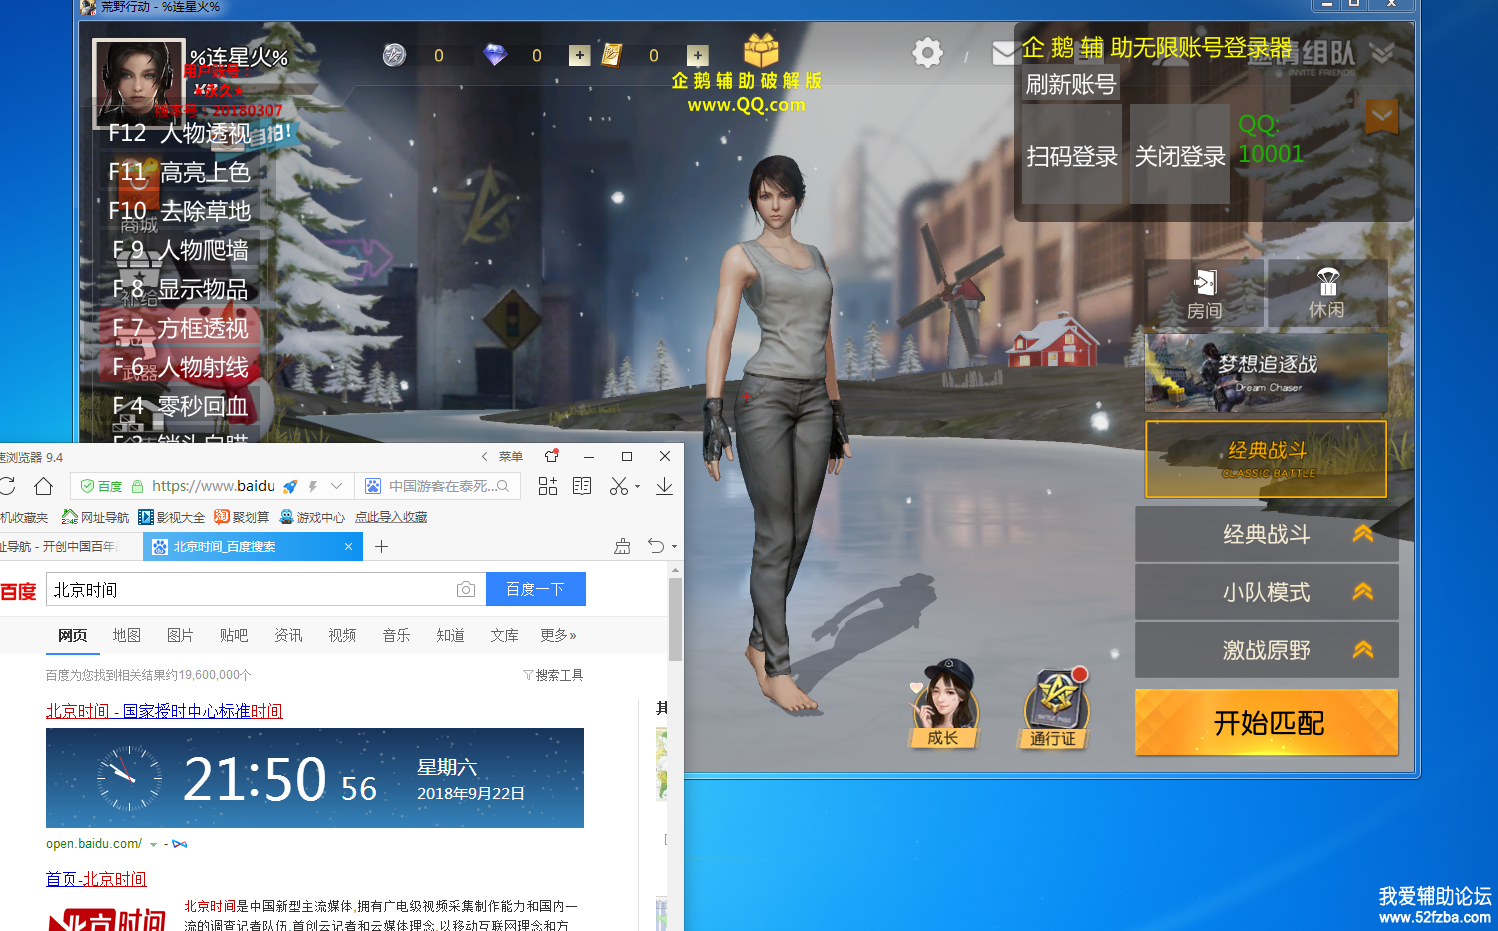1498x931 pixels.
Task: Click 刷新账号 in the login panel
Action: tap(1070, 84)
